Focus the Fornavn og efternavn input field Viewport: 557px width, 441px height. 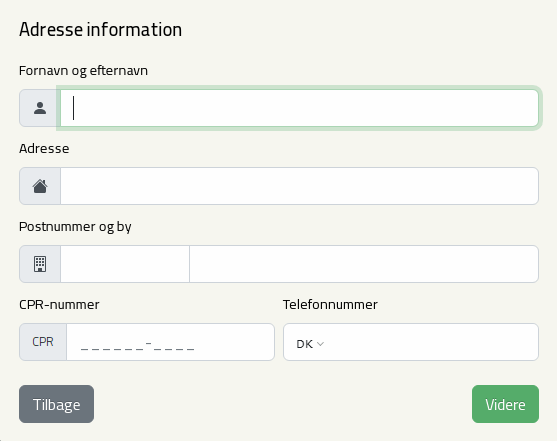coord(299,108)
